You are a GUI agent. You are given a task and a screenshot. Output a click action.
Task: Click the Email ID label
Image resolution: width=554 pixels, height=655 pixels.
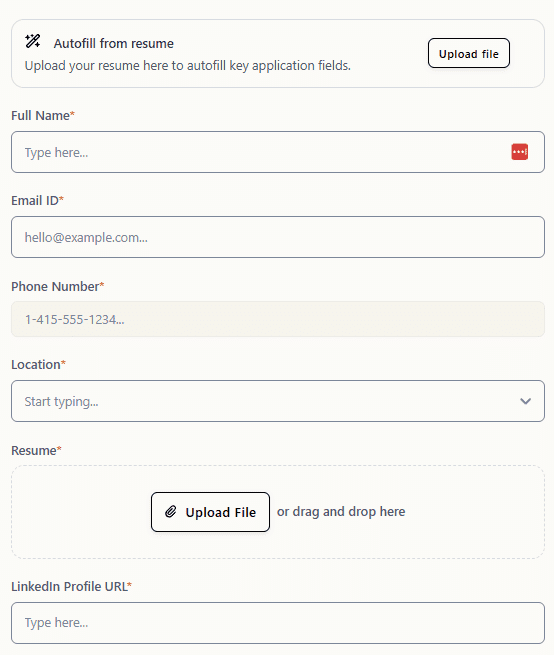[37, 201]
